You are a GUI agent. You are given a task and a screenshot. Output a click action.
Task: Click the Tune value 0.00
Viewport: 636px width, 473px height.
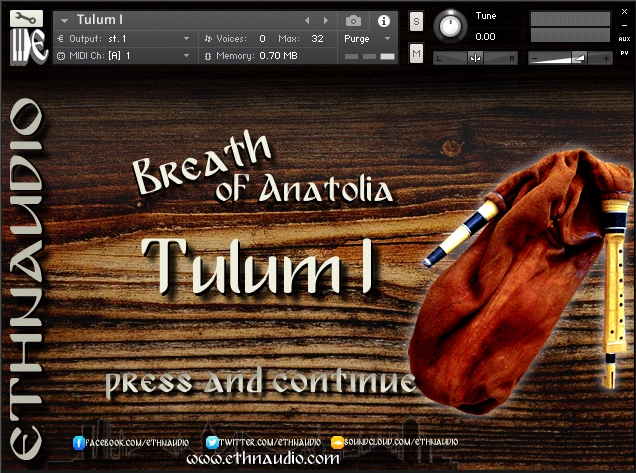pos(485,37)
